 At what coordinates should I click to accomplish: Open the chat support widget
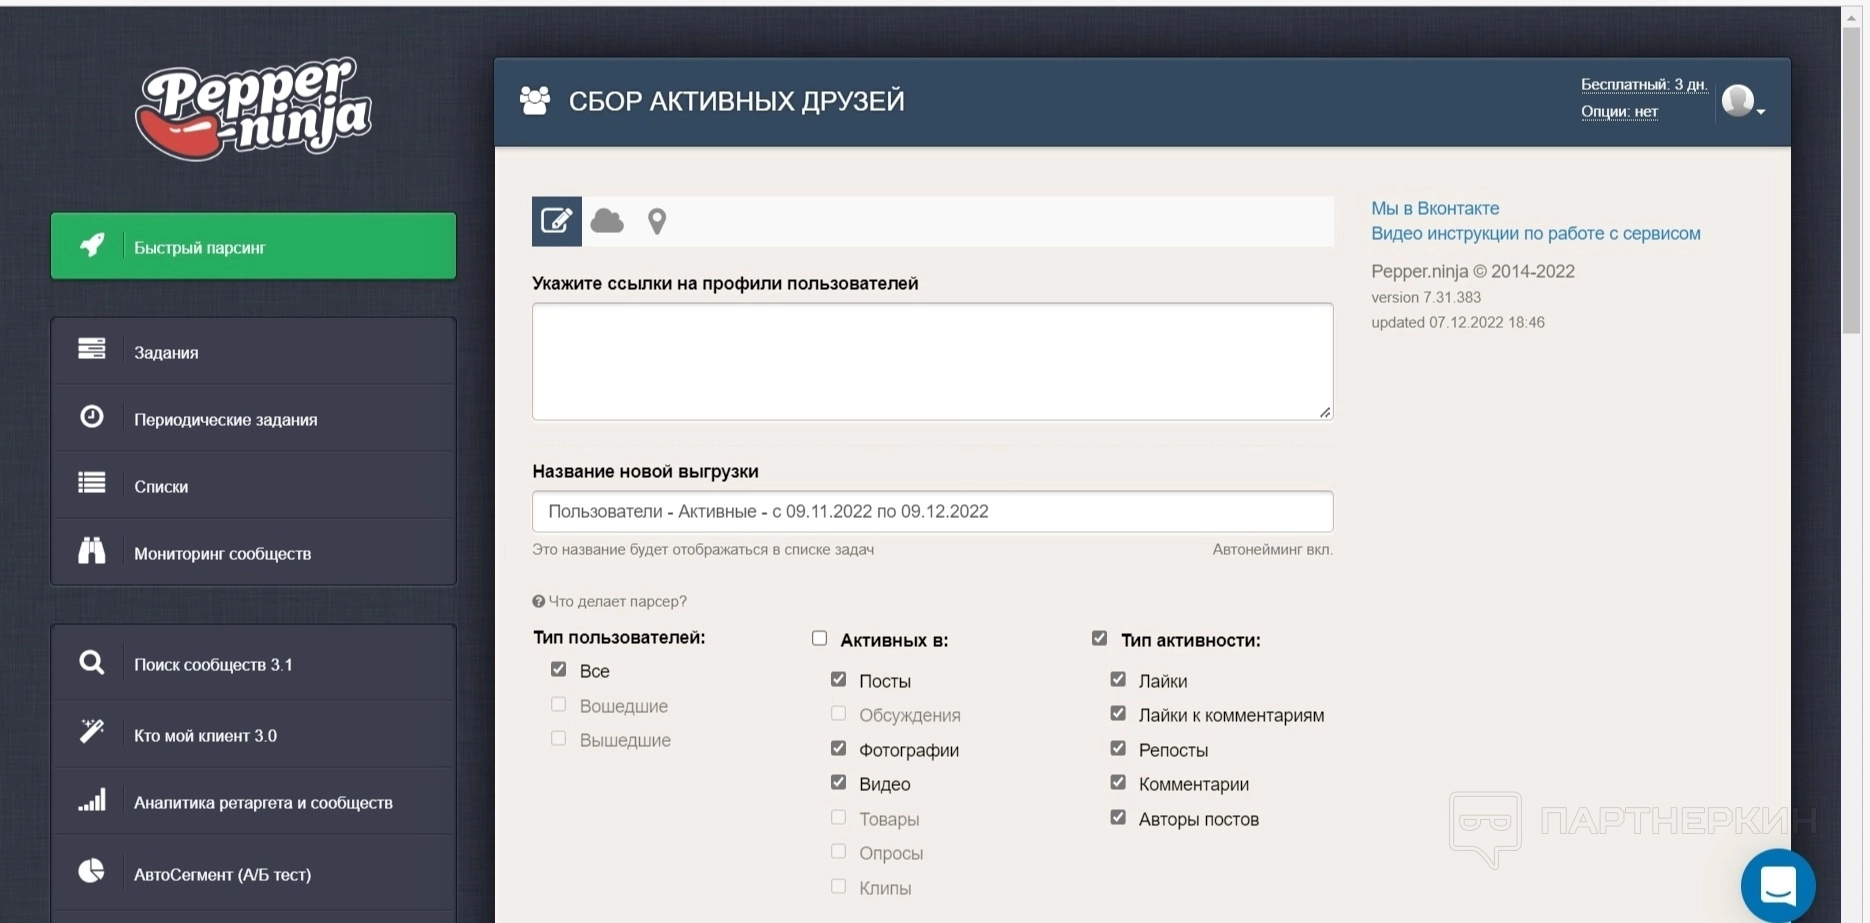click(1778, 886)
